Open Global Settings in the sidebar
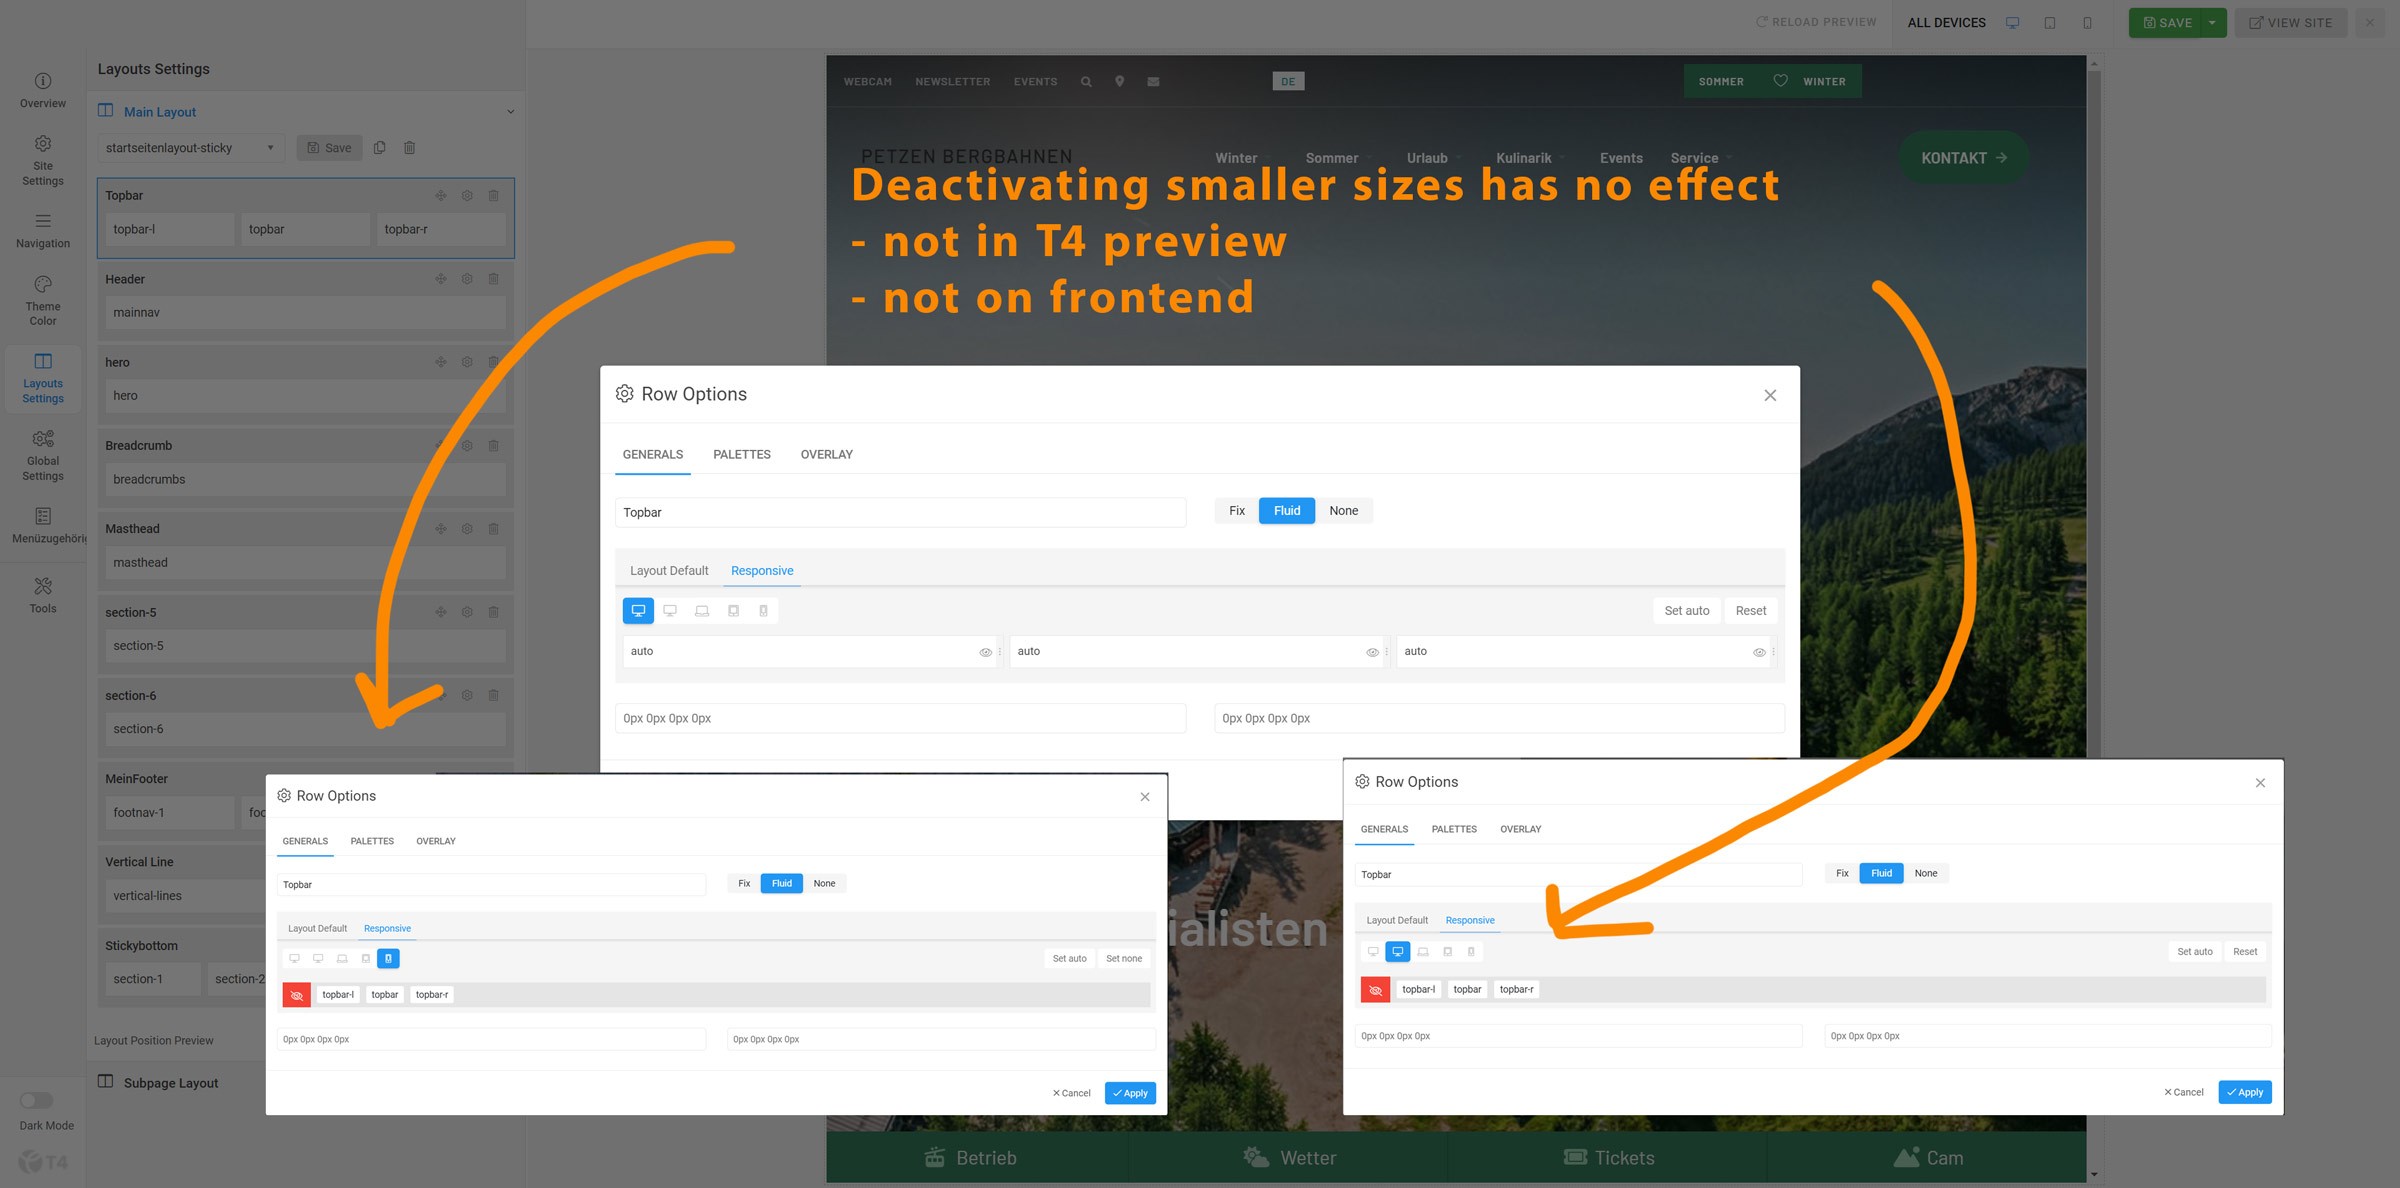2400x1188 pixels. tap(42, 455)
